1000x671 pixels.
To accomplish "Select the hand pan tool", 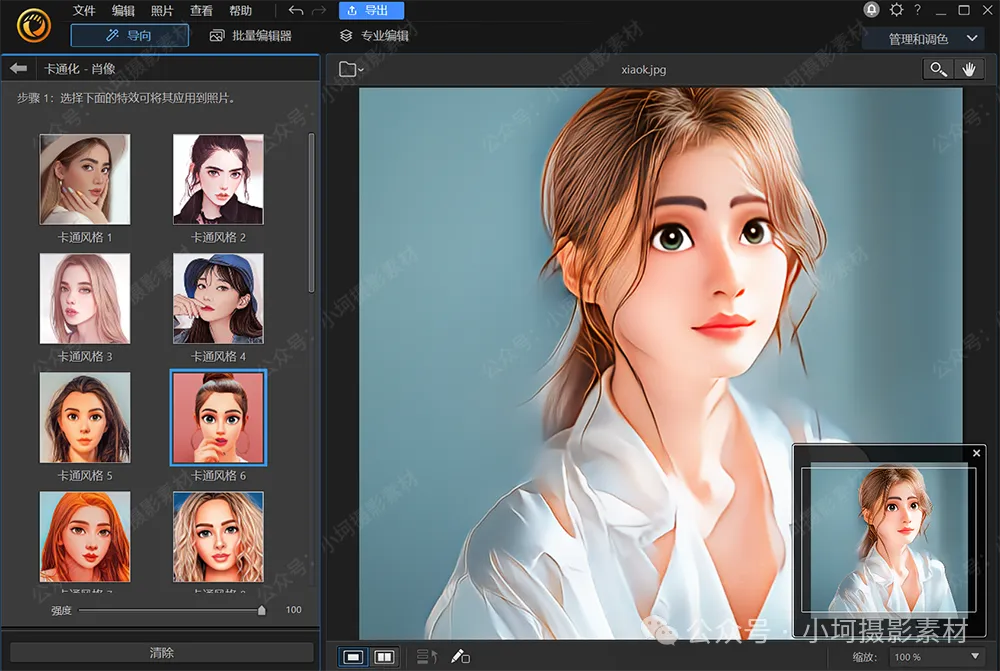I will point(968,69).
